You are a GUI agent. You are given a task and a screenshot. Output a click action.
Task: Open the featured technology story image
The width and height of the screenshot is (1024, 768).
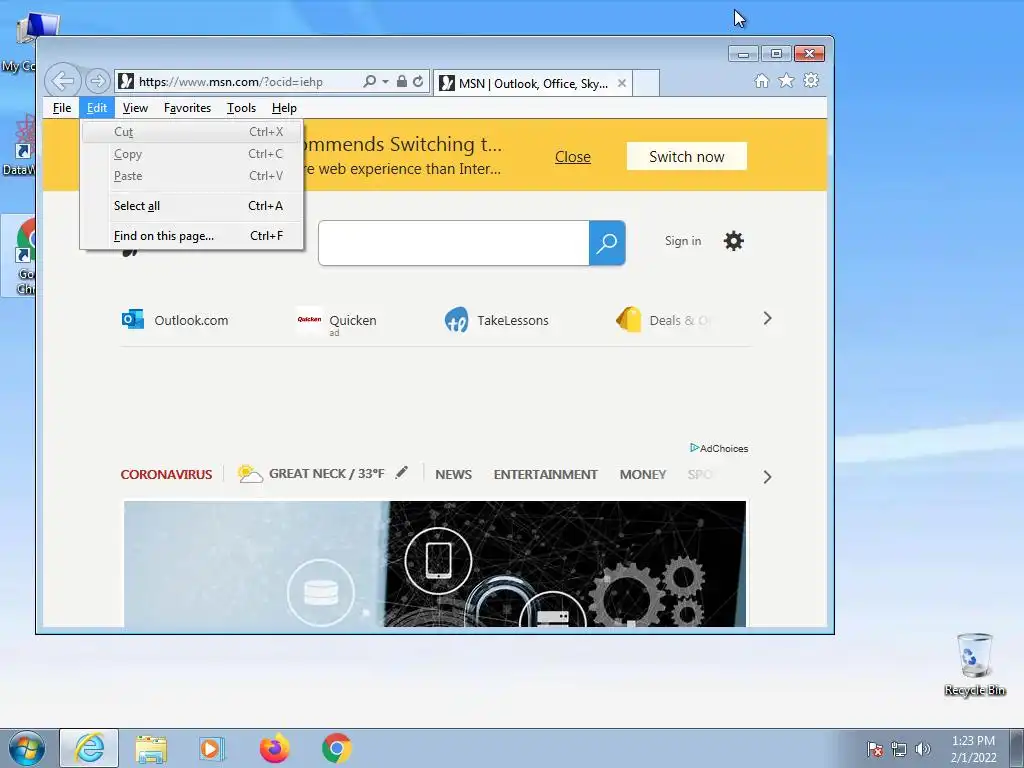(435, 564)
